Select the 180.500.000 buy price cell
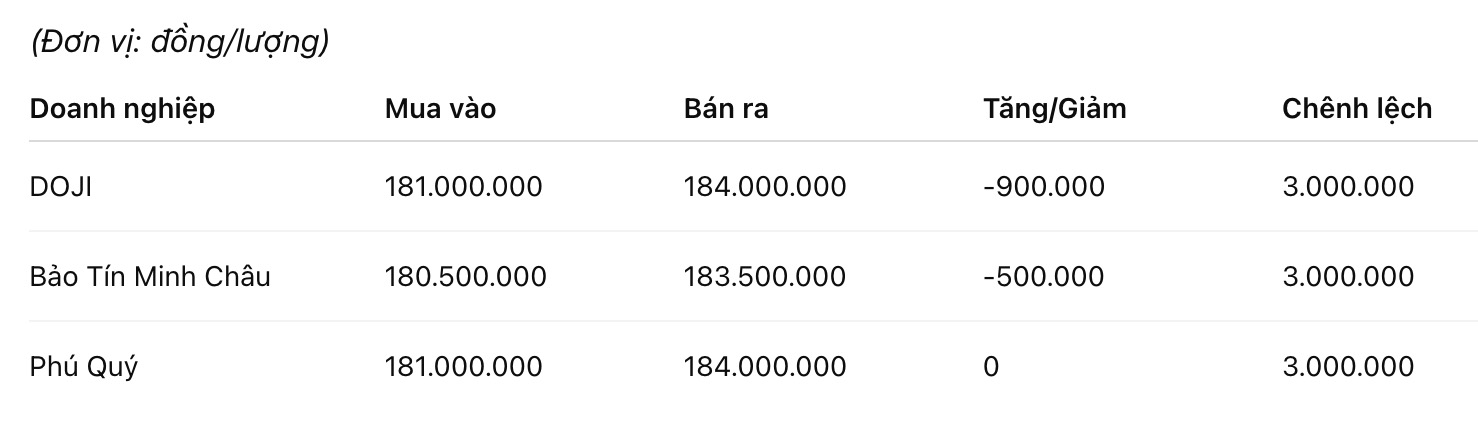 (465, 276)
